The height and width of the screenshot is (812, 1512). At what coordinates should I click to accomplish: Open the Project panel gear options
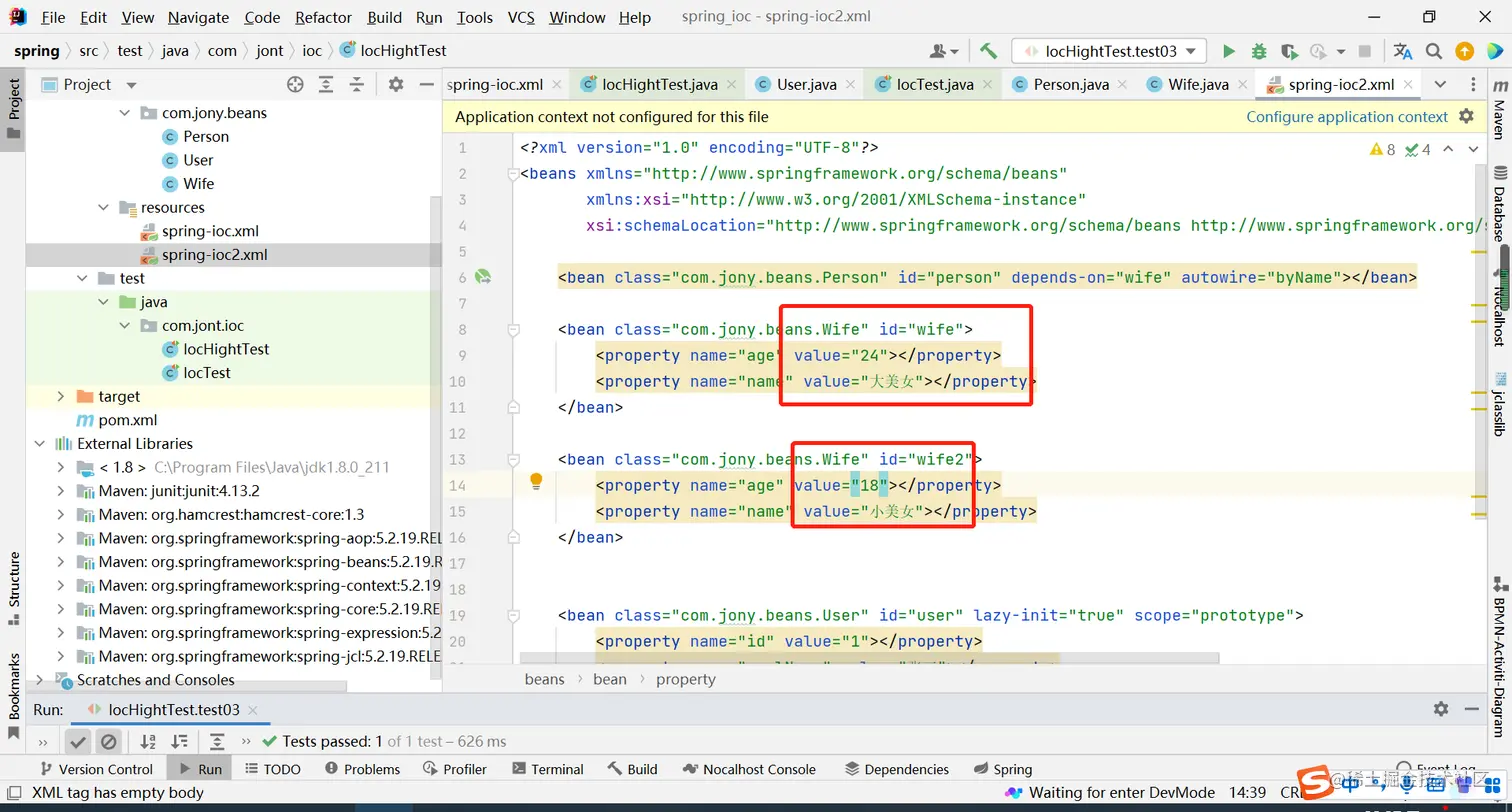(x=396, y=85)
